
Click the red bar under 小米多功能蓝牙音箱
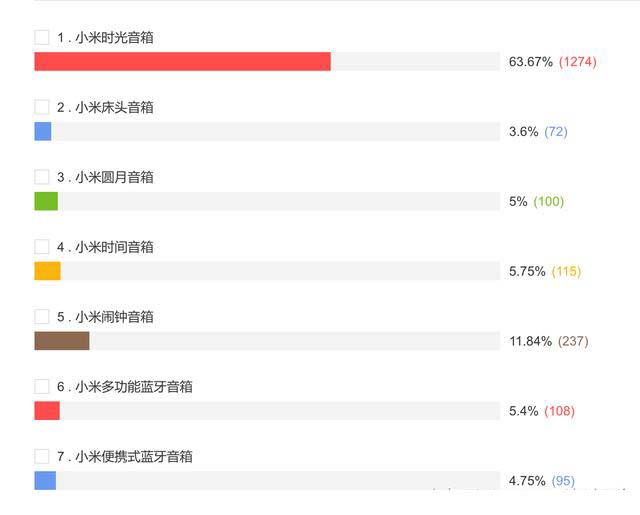[x=47, y=411]
